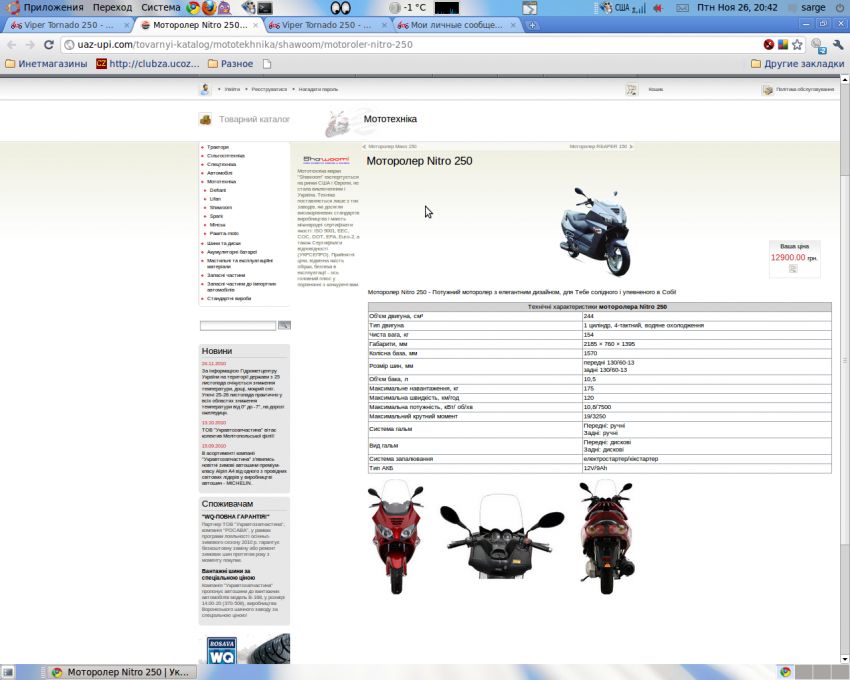Image resolution: width=850 pixels, height=680 pixels.
Task: Click the handlebar dashboard view thumbnail
Action: (x=502, y=537)
